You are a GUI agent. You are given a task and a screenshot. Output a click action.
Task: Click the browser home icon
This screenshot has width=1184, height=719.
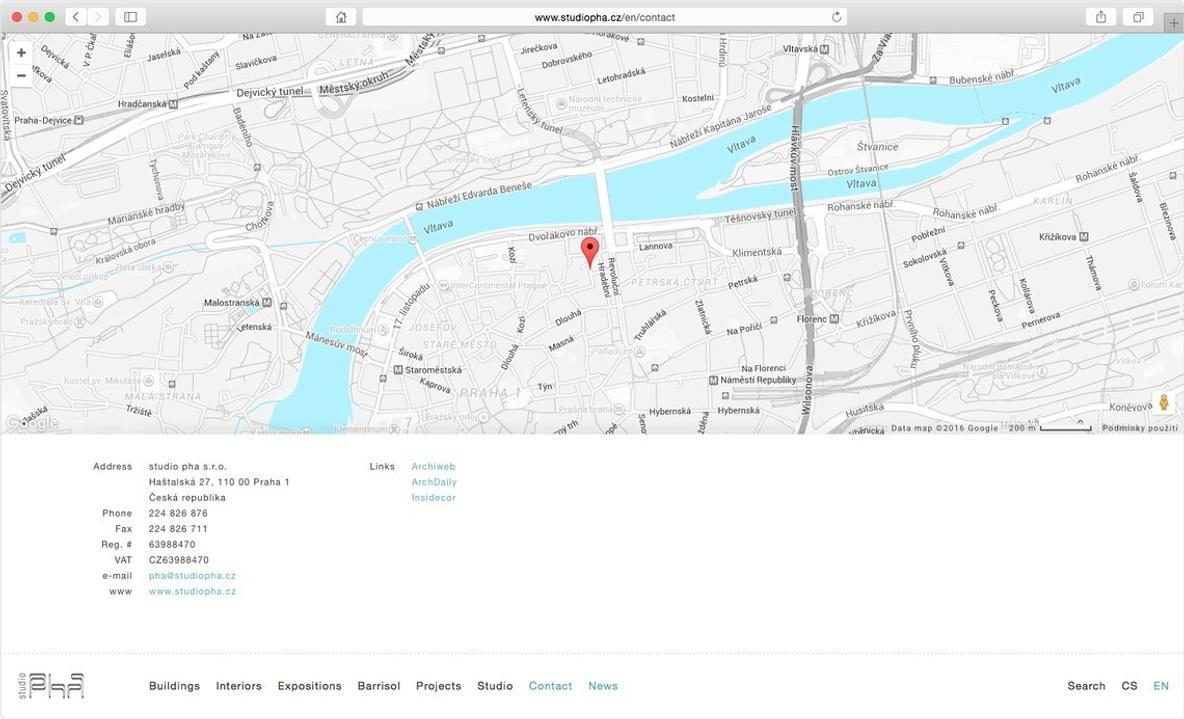click(341, 17)
